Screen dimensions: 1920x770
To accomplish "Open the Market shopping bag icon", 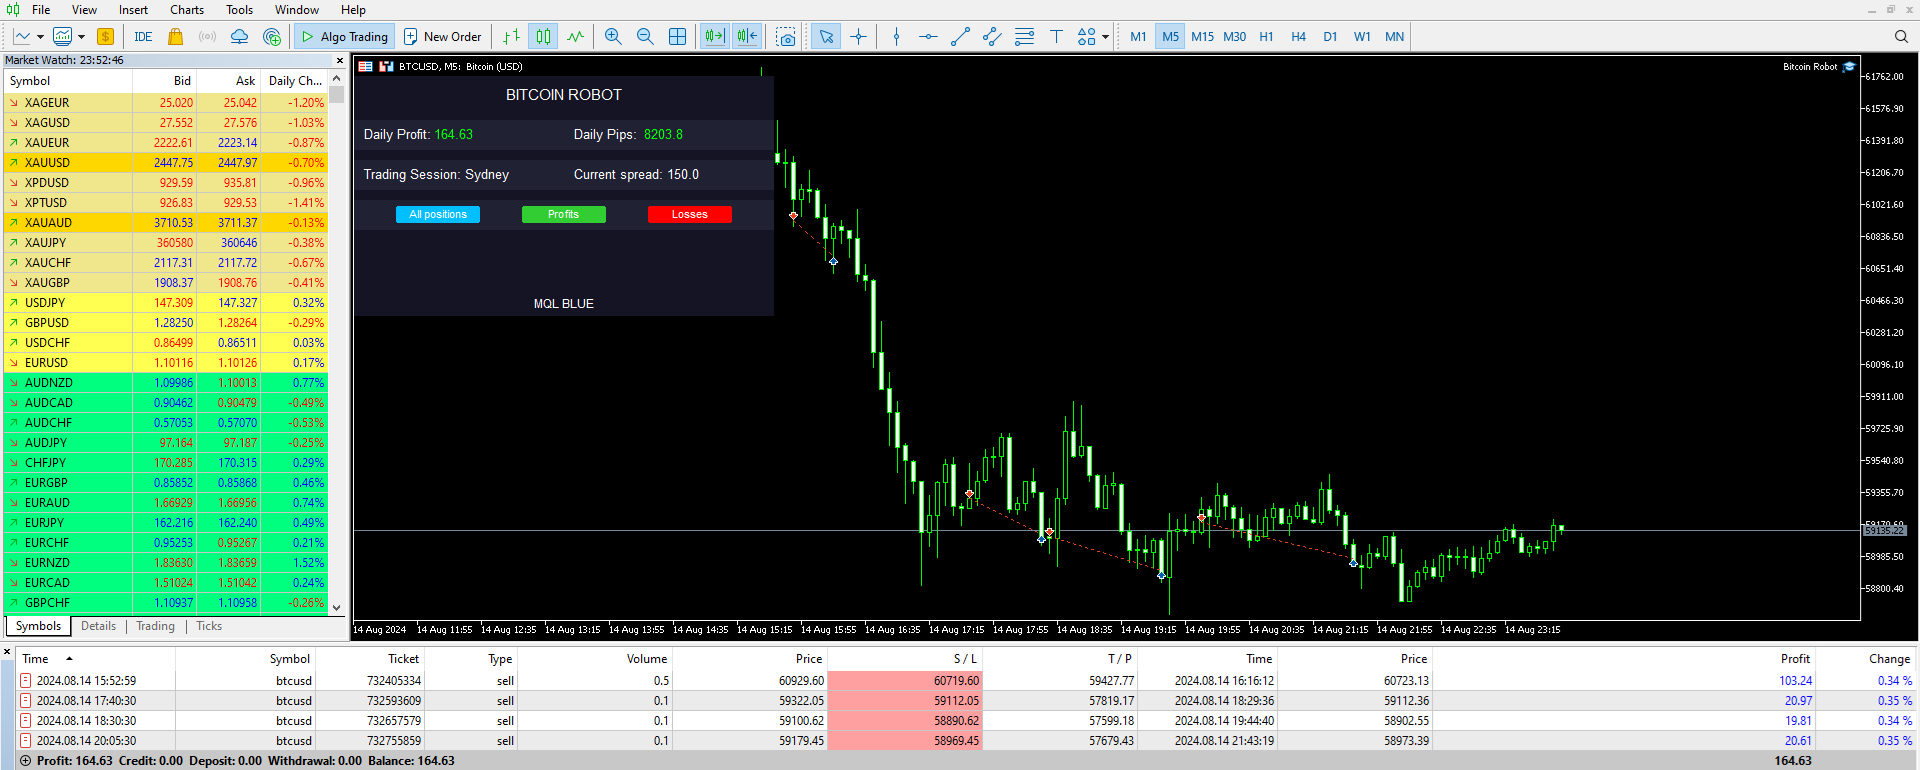I will pos(175,37).
